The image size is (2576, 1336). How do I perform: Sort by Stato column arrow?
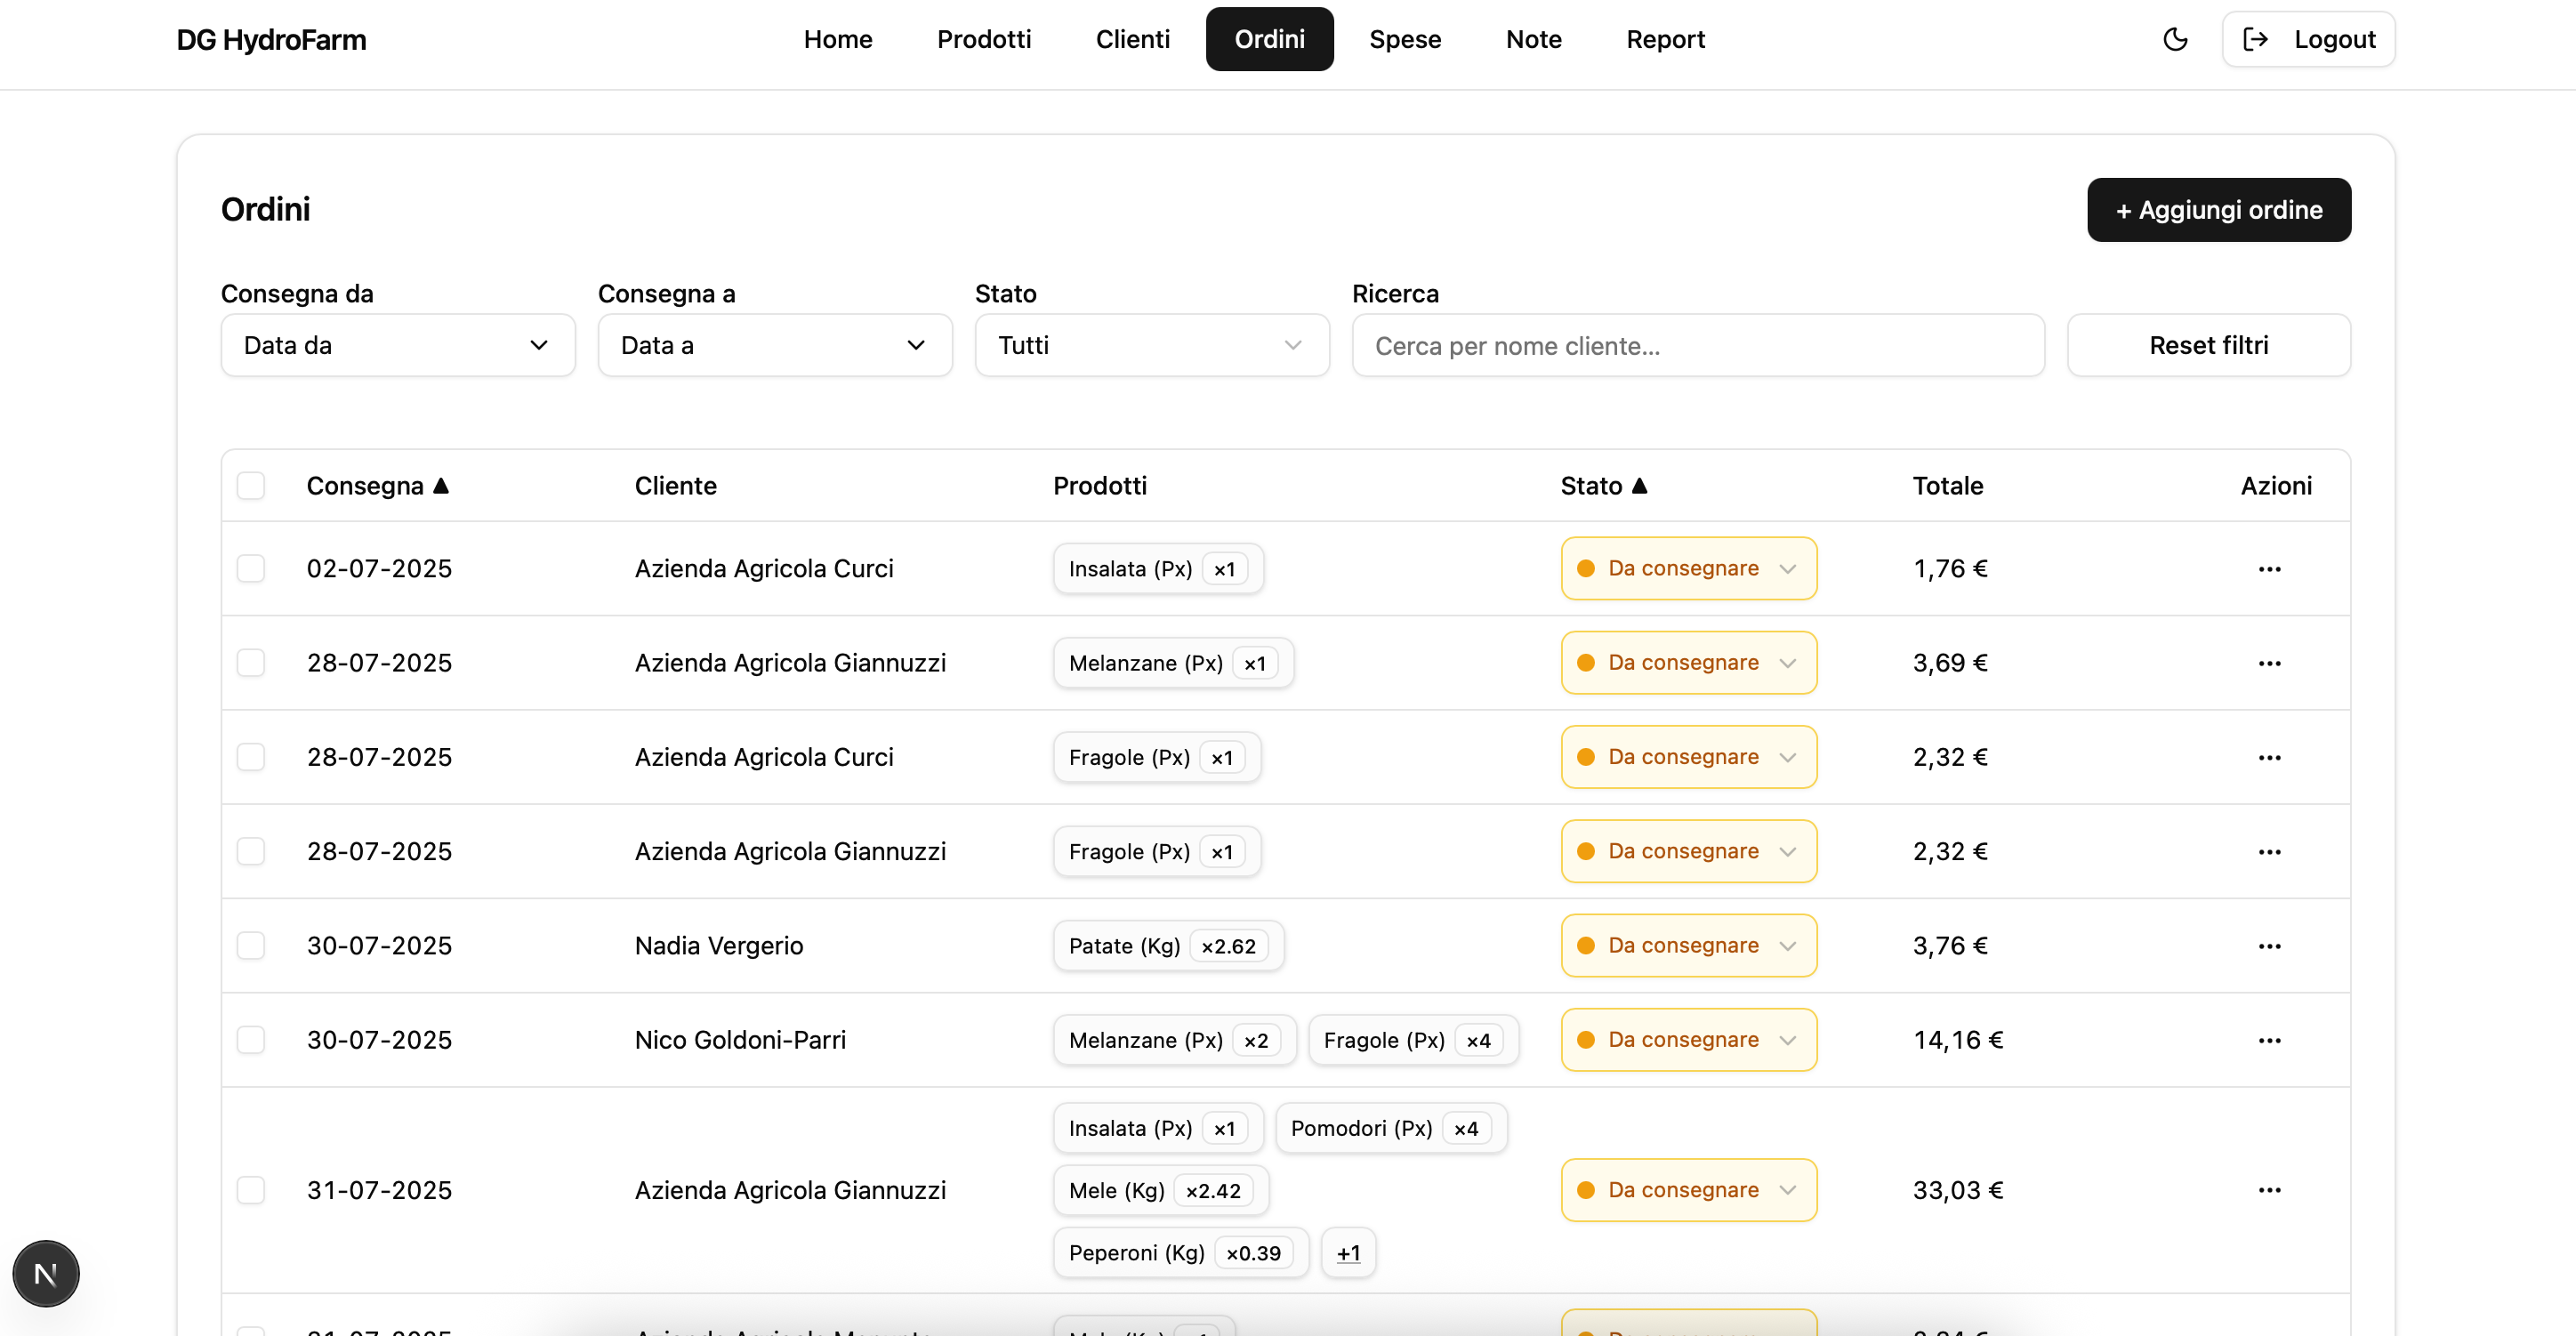[x=1639, y=486]
